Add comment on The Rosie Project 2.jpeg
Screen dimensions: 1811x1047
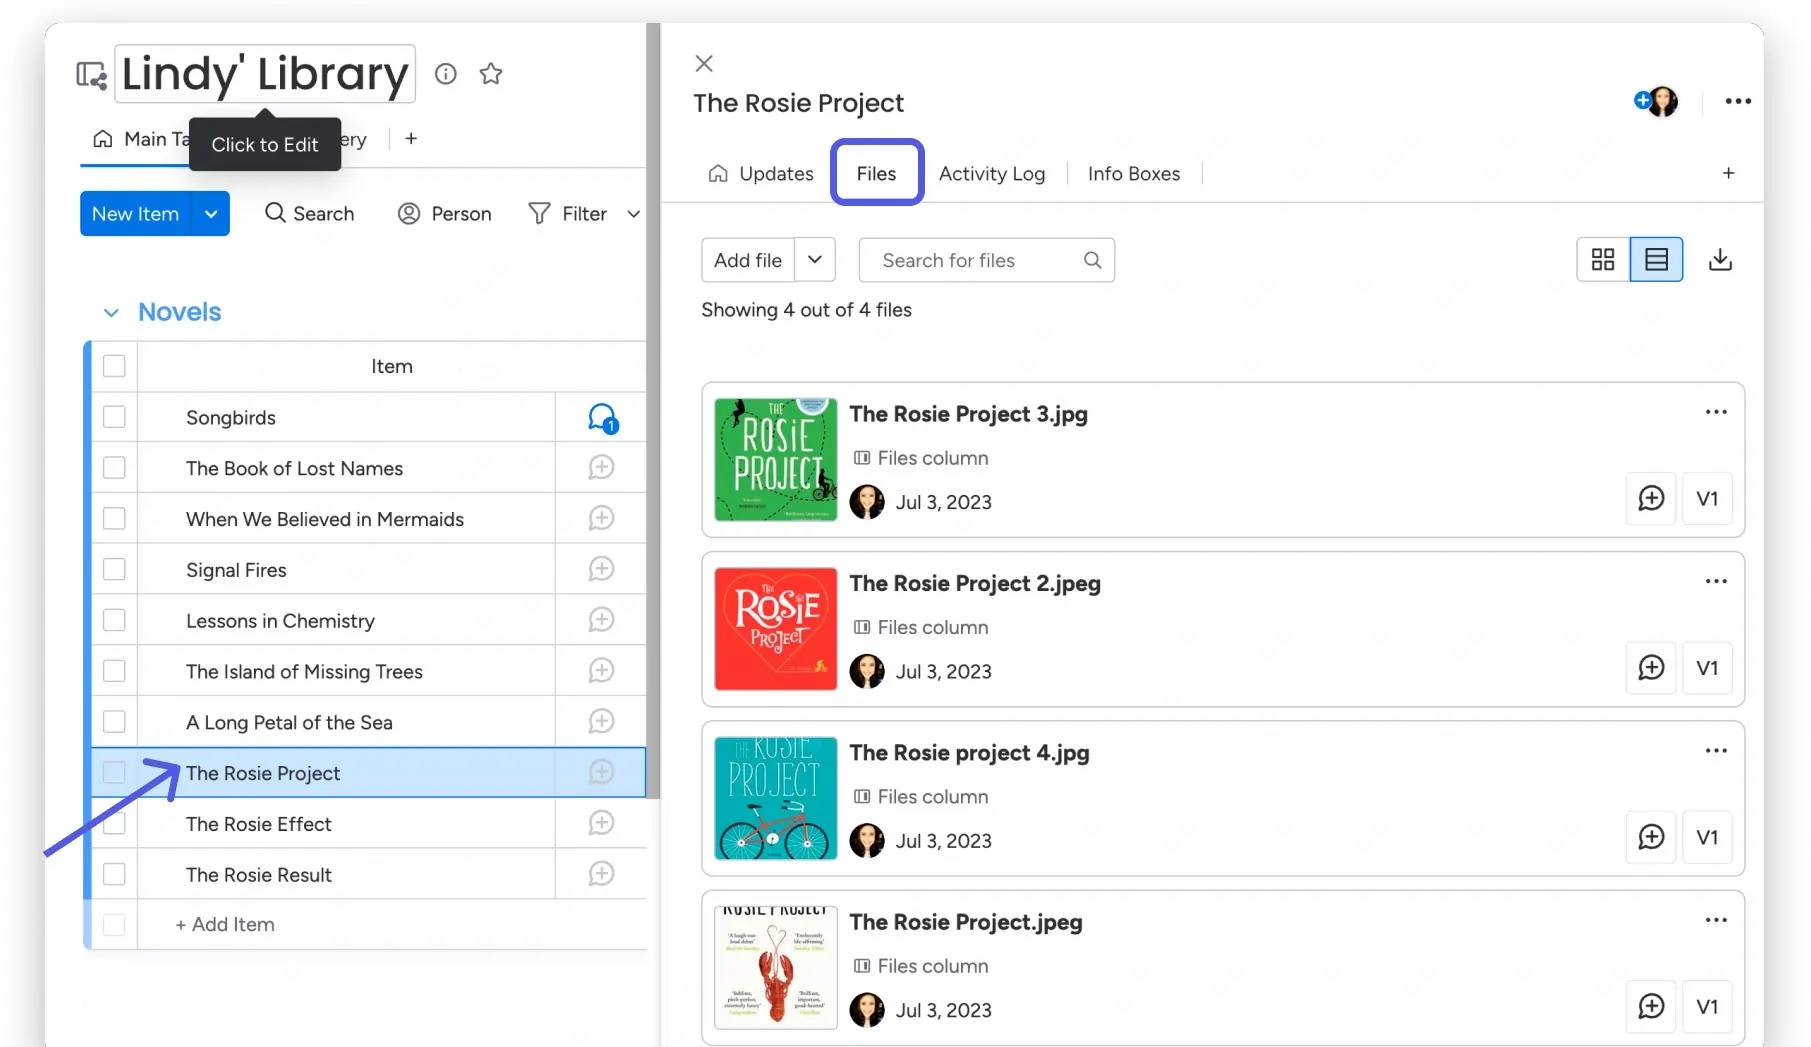1651,668
